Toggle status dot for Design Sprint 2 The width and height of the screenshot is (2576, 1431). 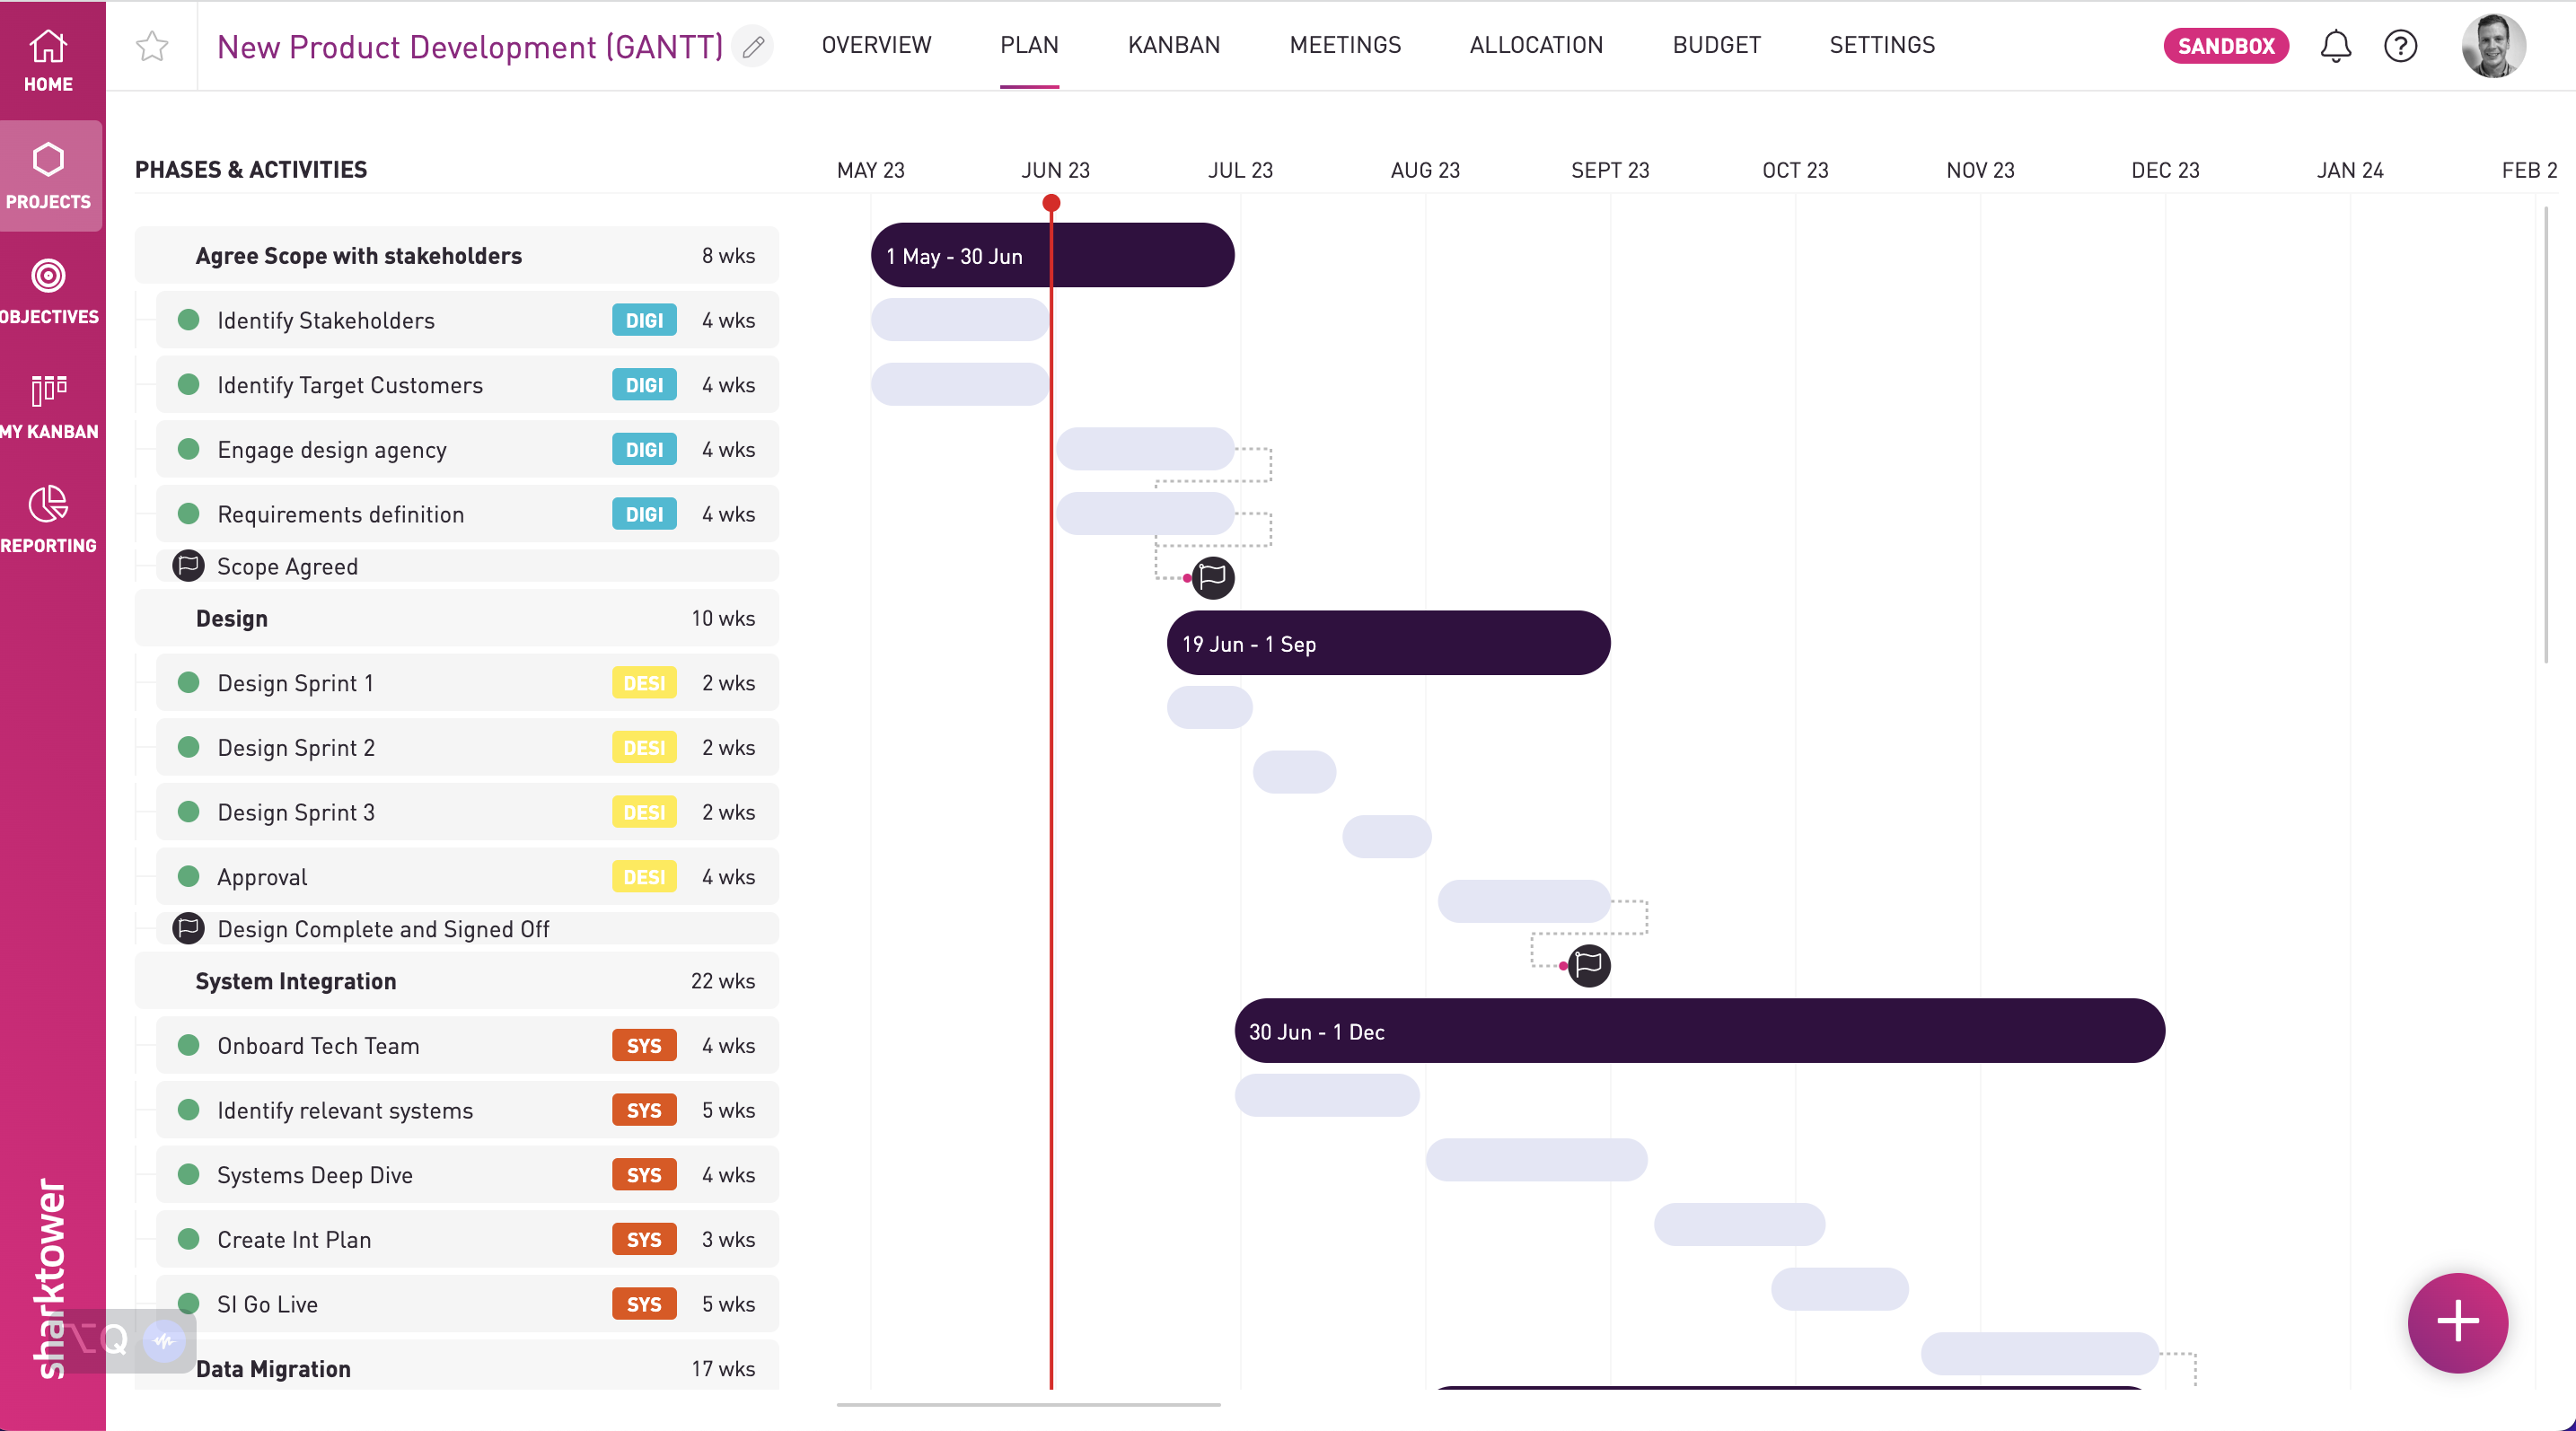tap(188, 747)
